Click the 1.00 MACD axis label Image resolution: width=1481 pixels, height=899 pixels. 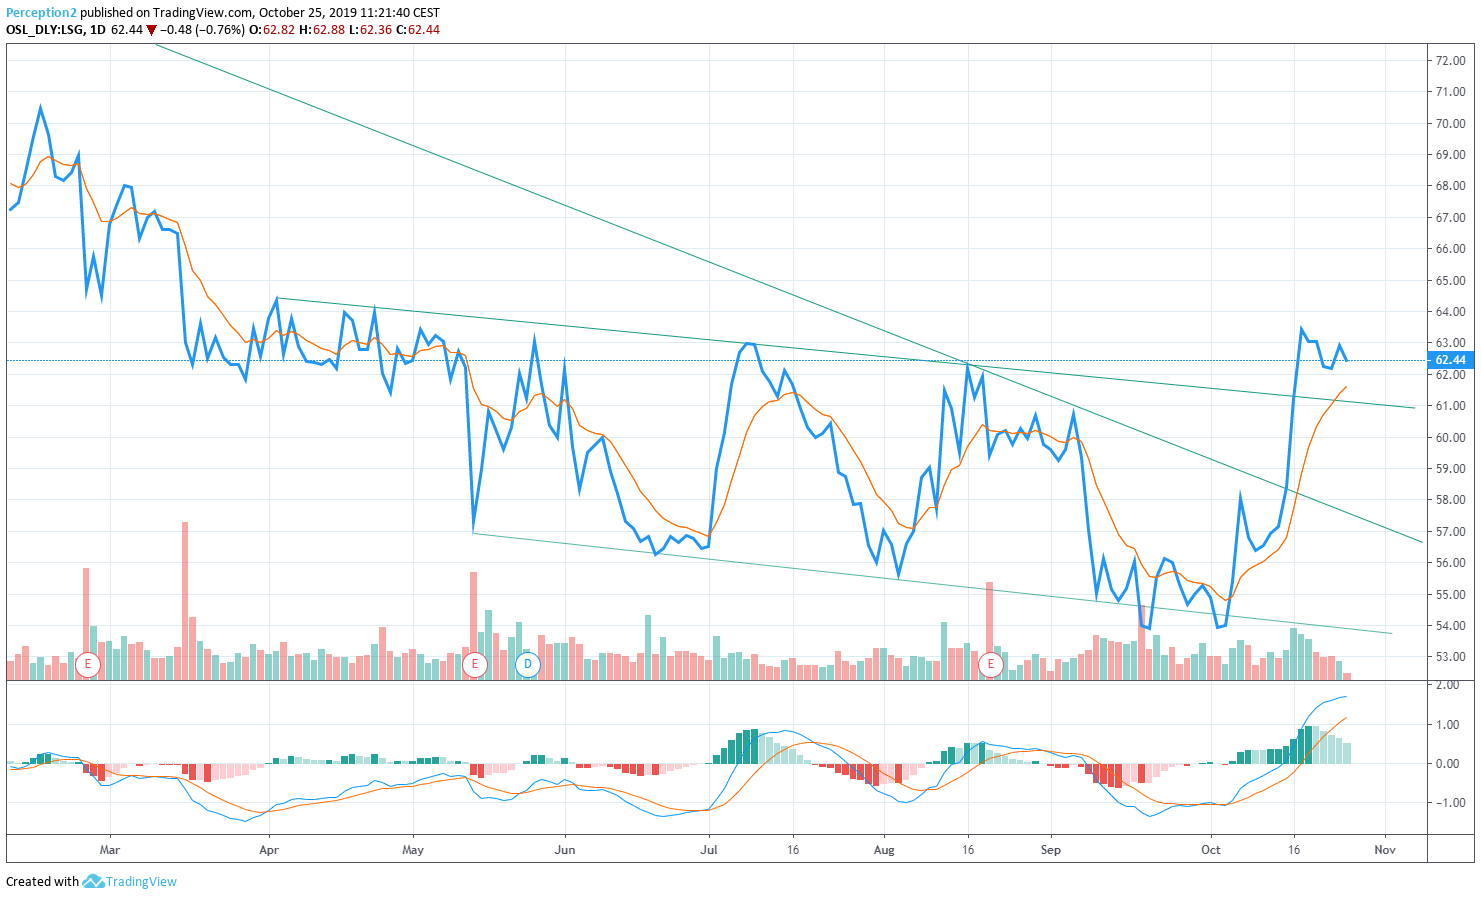(1447, 725)
